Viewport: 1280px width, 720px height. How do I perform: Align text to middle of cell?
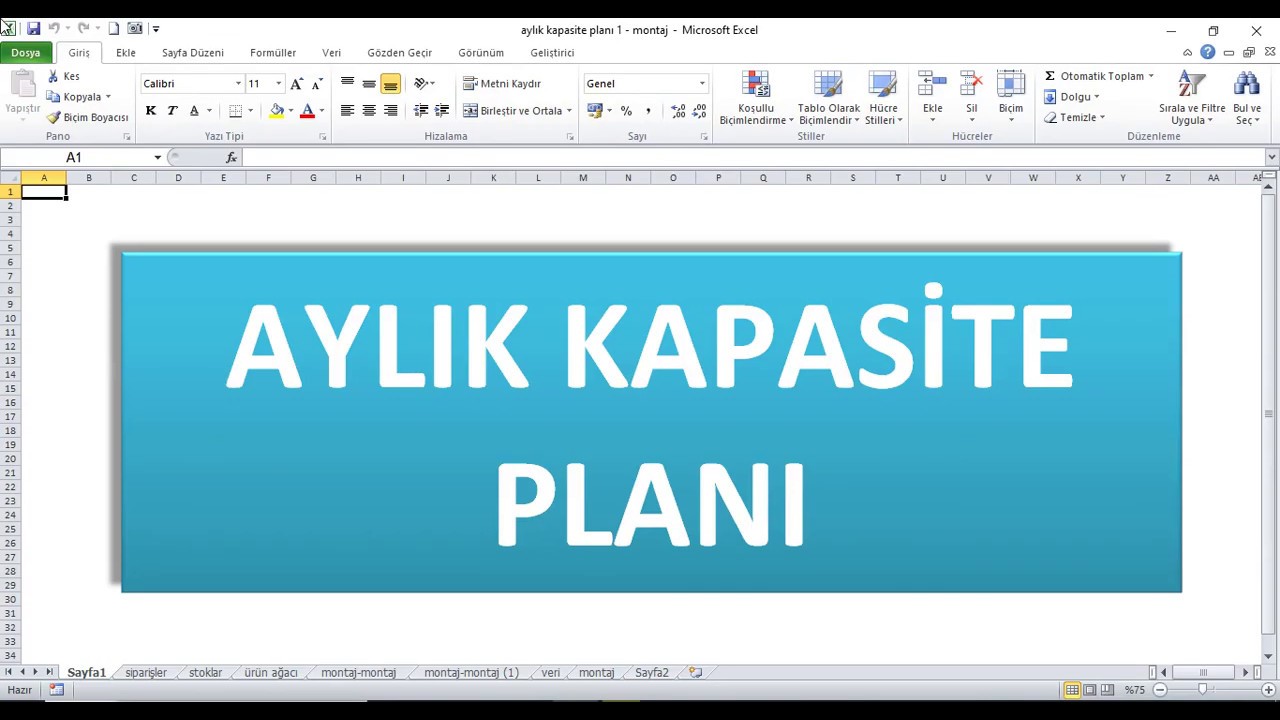point(369,84)
